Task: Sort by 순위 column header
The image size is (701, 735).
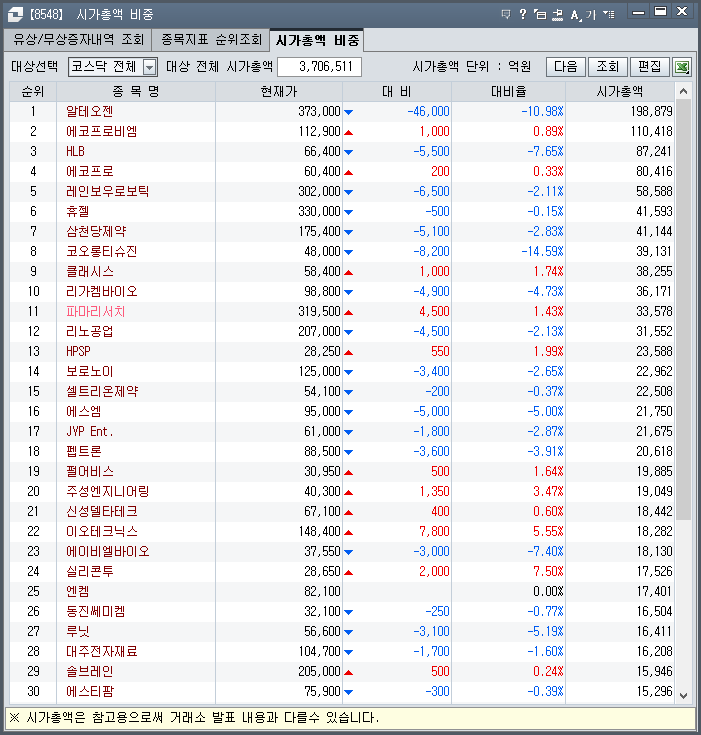Action: (x=33, y=91)
